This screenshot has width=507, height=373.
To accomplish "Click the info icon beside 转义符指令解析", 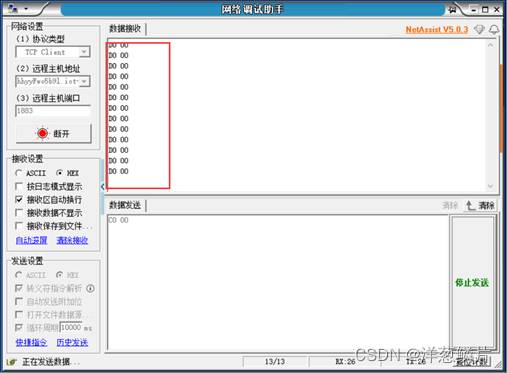I will tap(90, 288).
